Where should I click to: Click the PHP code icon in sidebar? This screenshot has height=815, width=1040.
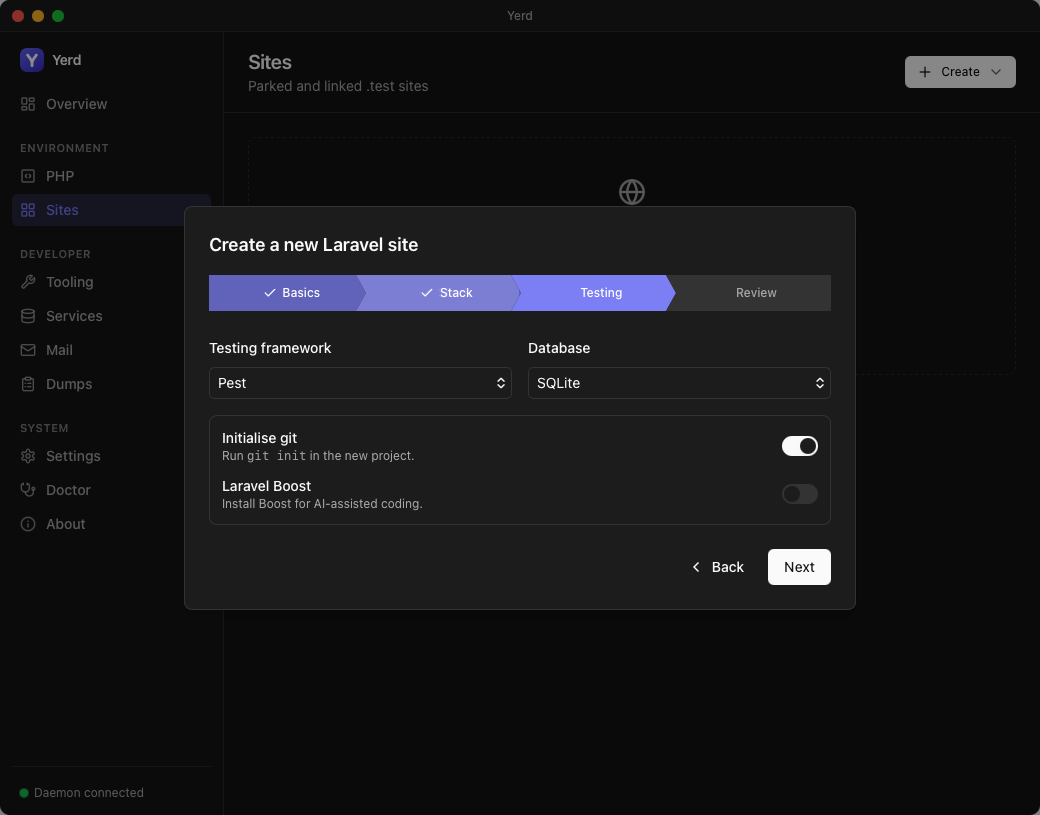(x=28, y=176)
